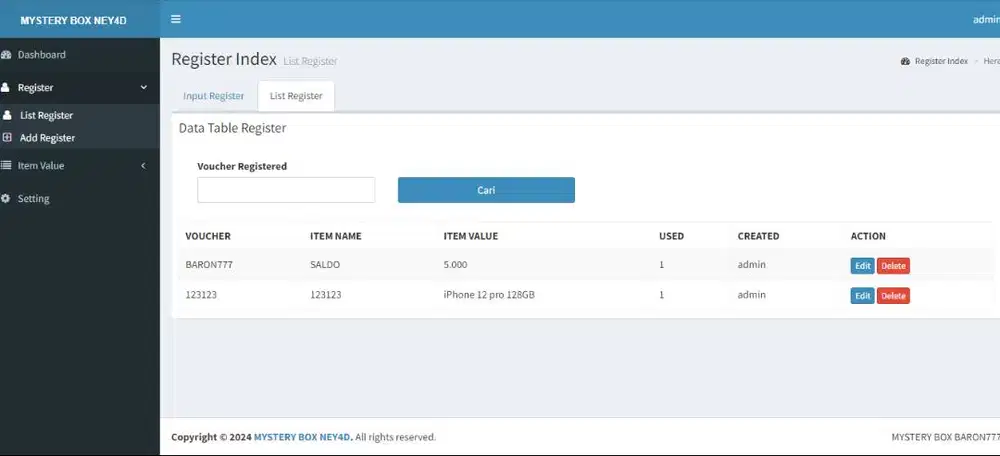Click the Register Index breadcrumb link

pyautogui.click(x=941, y=61)
